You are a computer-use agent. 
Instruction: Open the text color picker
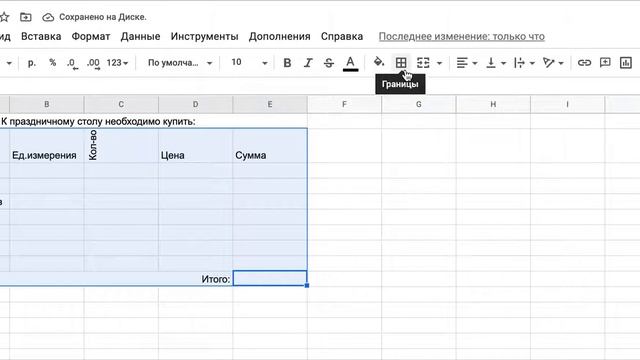[x=350, y=63]
